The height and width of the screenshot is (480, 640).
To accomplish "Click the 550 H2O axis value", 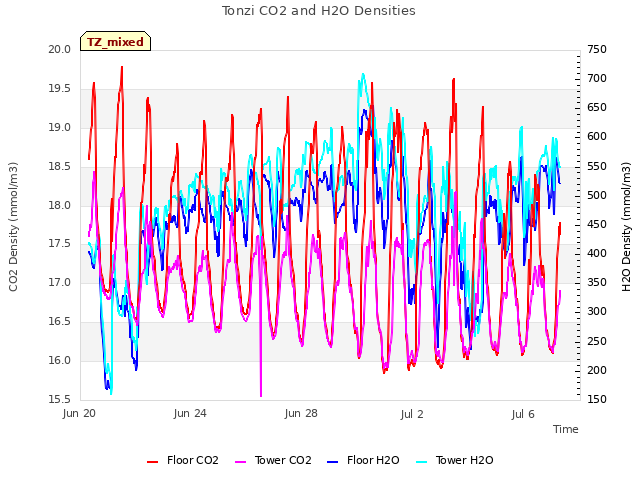I will click(597, 167).
